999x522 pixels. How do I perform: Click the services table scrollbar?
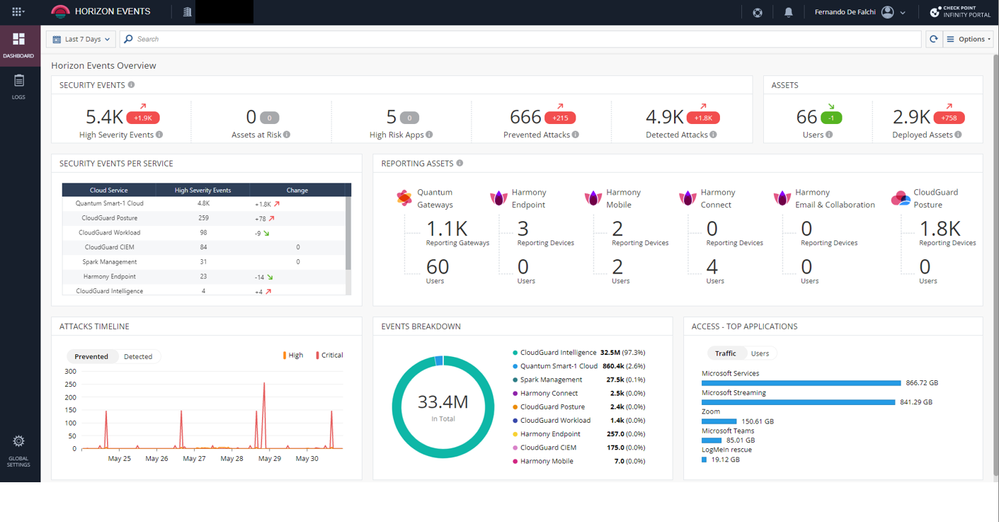pos(348,233)
